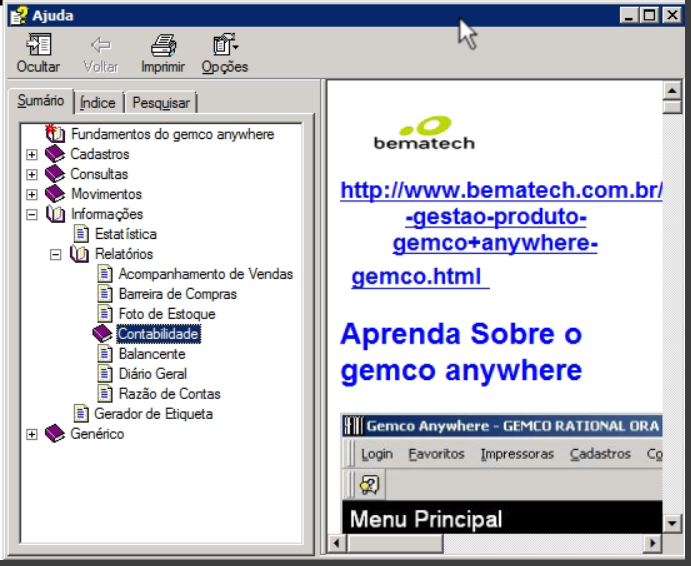Switch to the Sumário tab
The width and height of the screenshot is (691, 566).
tap(41, 101)
